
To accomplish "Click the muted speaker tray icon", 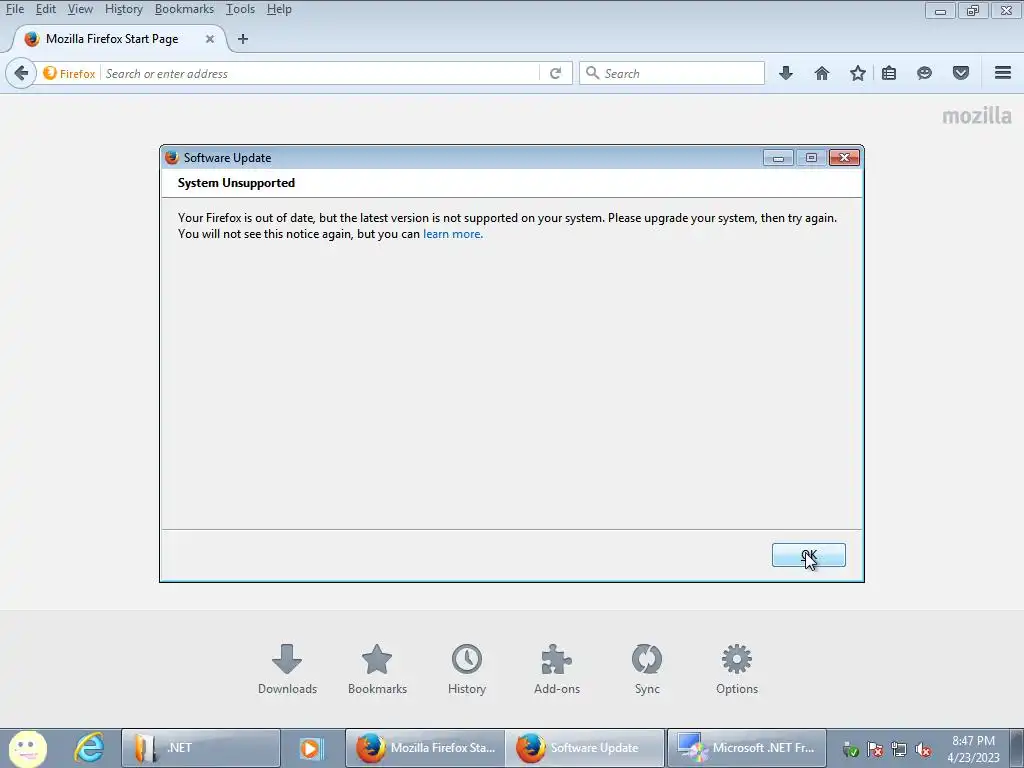I will coord(923,750).
